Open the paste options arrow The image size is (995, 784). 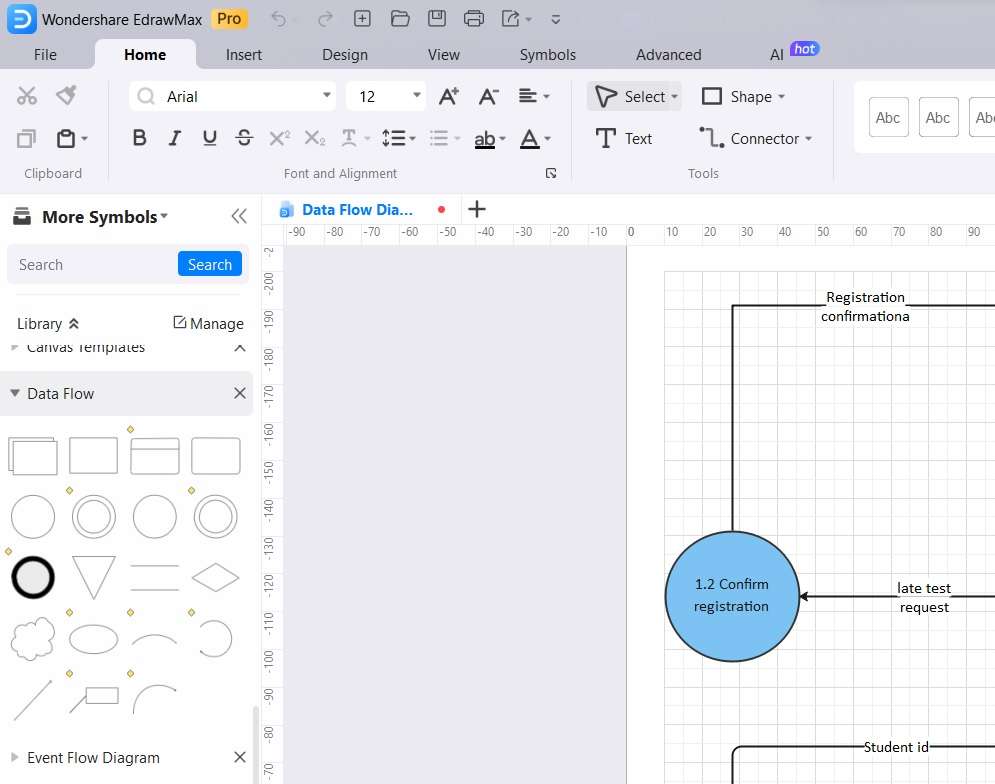coord(84,138)
